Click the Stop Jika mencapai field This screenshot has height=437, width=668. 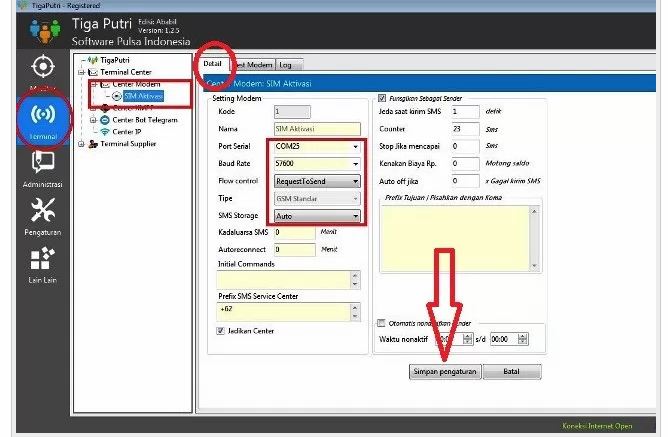[465, 147]
